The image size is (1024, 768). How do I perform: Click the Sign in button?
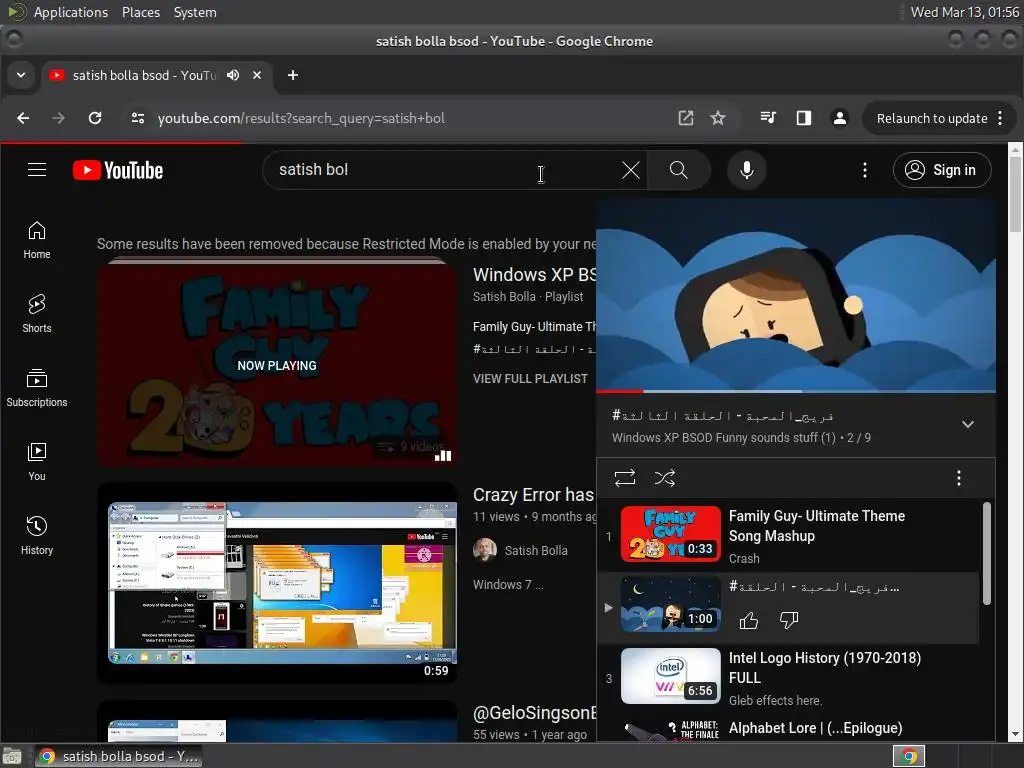942,170
